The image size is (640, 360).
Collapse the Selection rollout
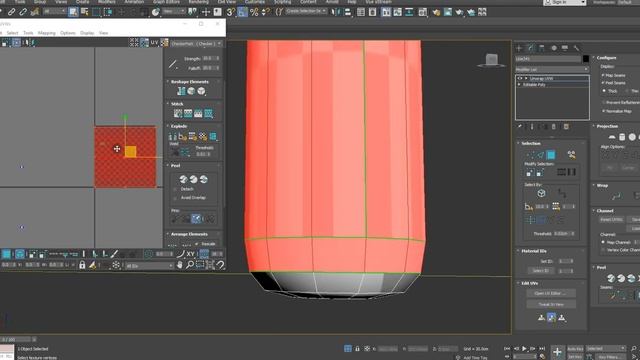coord(518,143)
